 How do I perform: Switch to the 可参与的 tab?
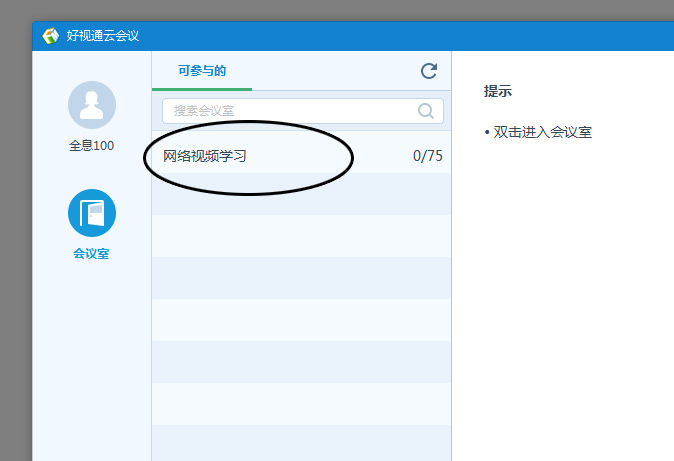pos(202,71)
